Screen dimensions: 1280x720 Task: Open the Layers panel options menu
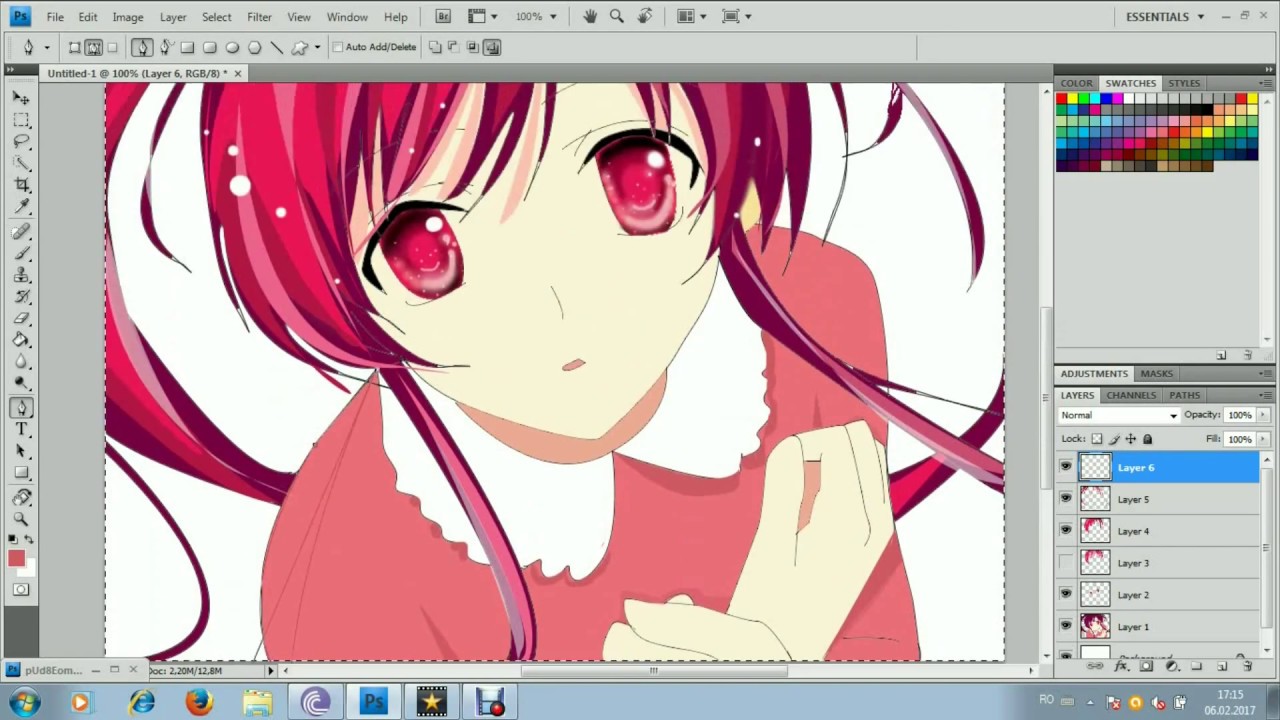1268,396
